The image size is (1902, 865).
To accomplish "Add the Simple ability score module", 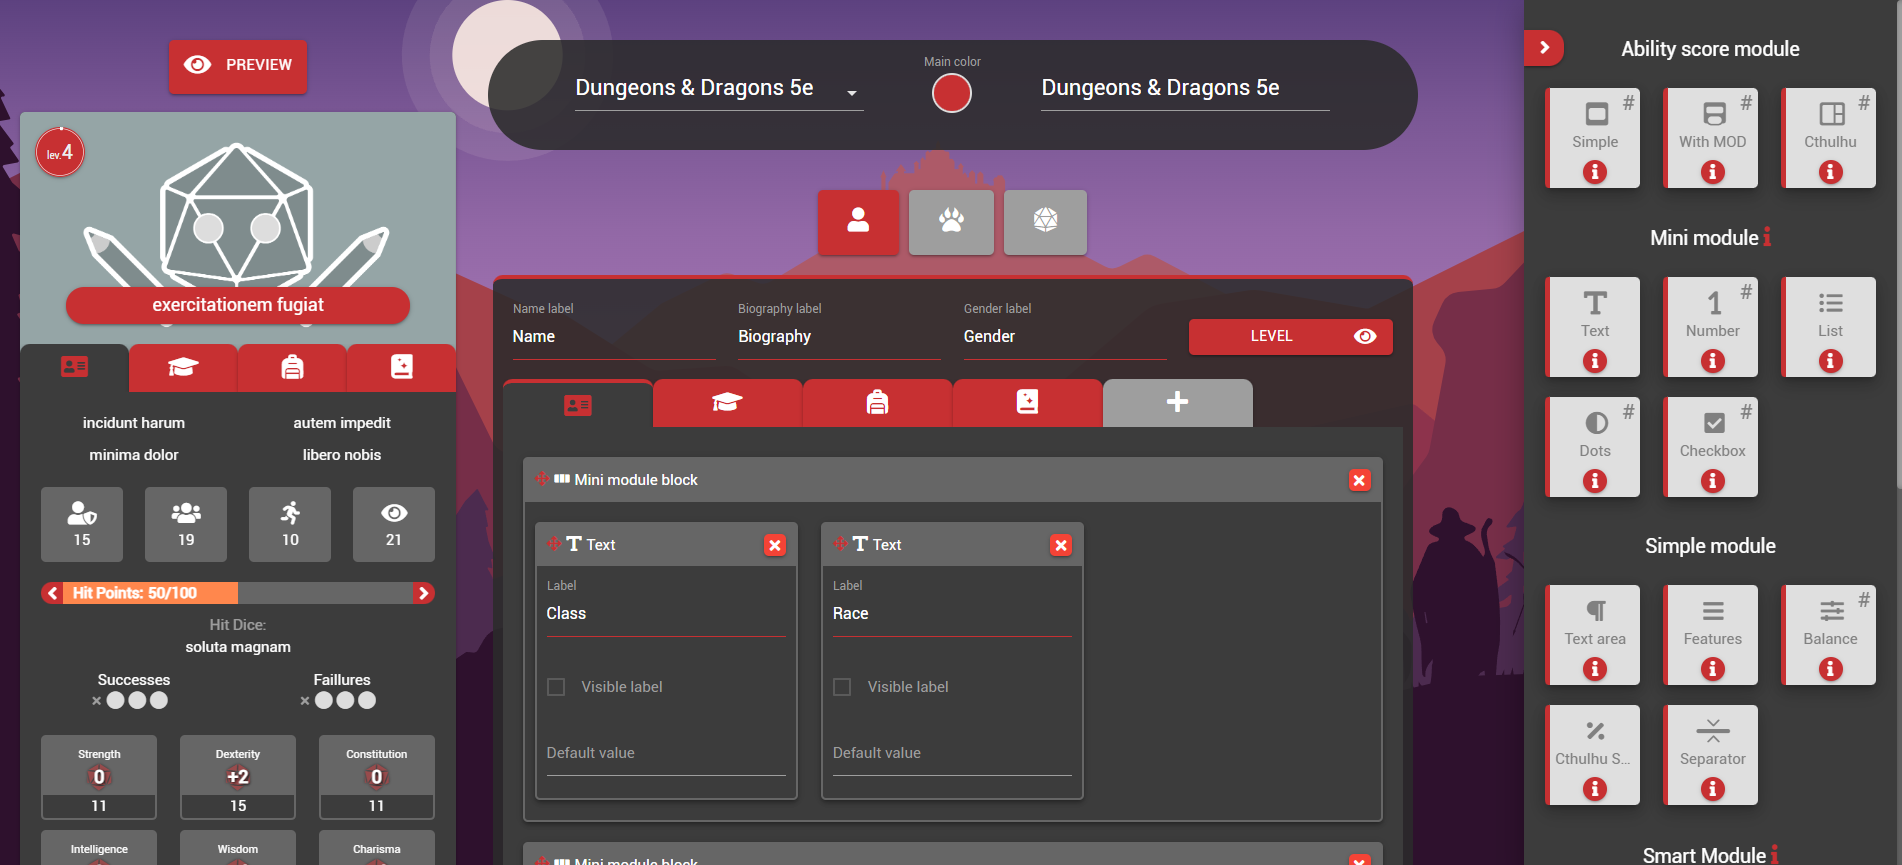I will [x=1594, y=138].
